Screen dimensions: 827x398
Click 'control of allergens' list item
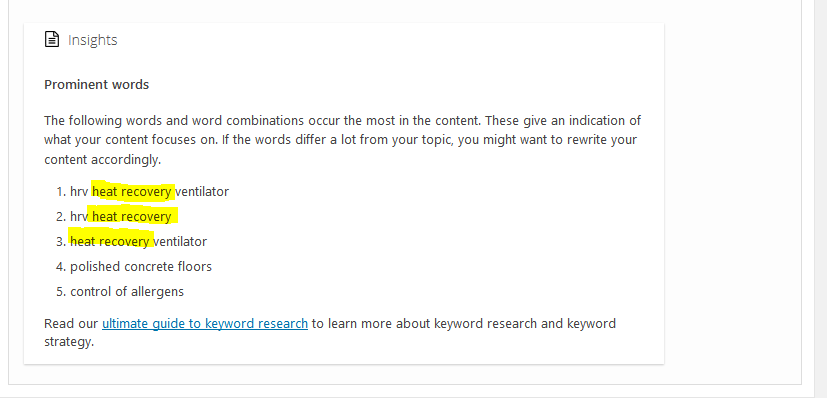point(127,292)
